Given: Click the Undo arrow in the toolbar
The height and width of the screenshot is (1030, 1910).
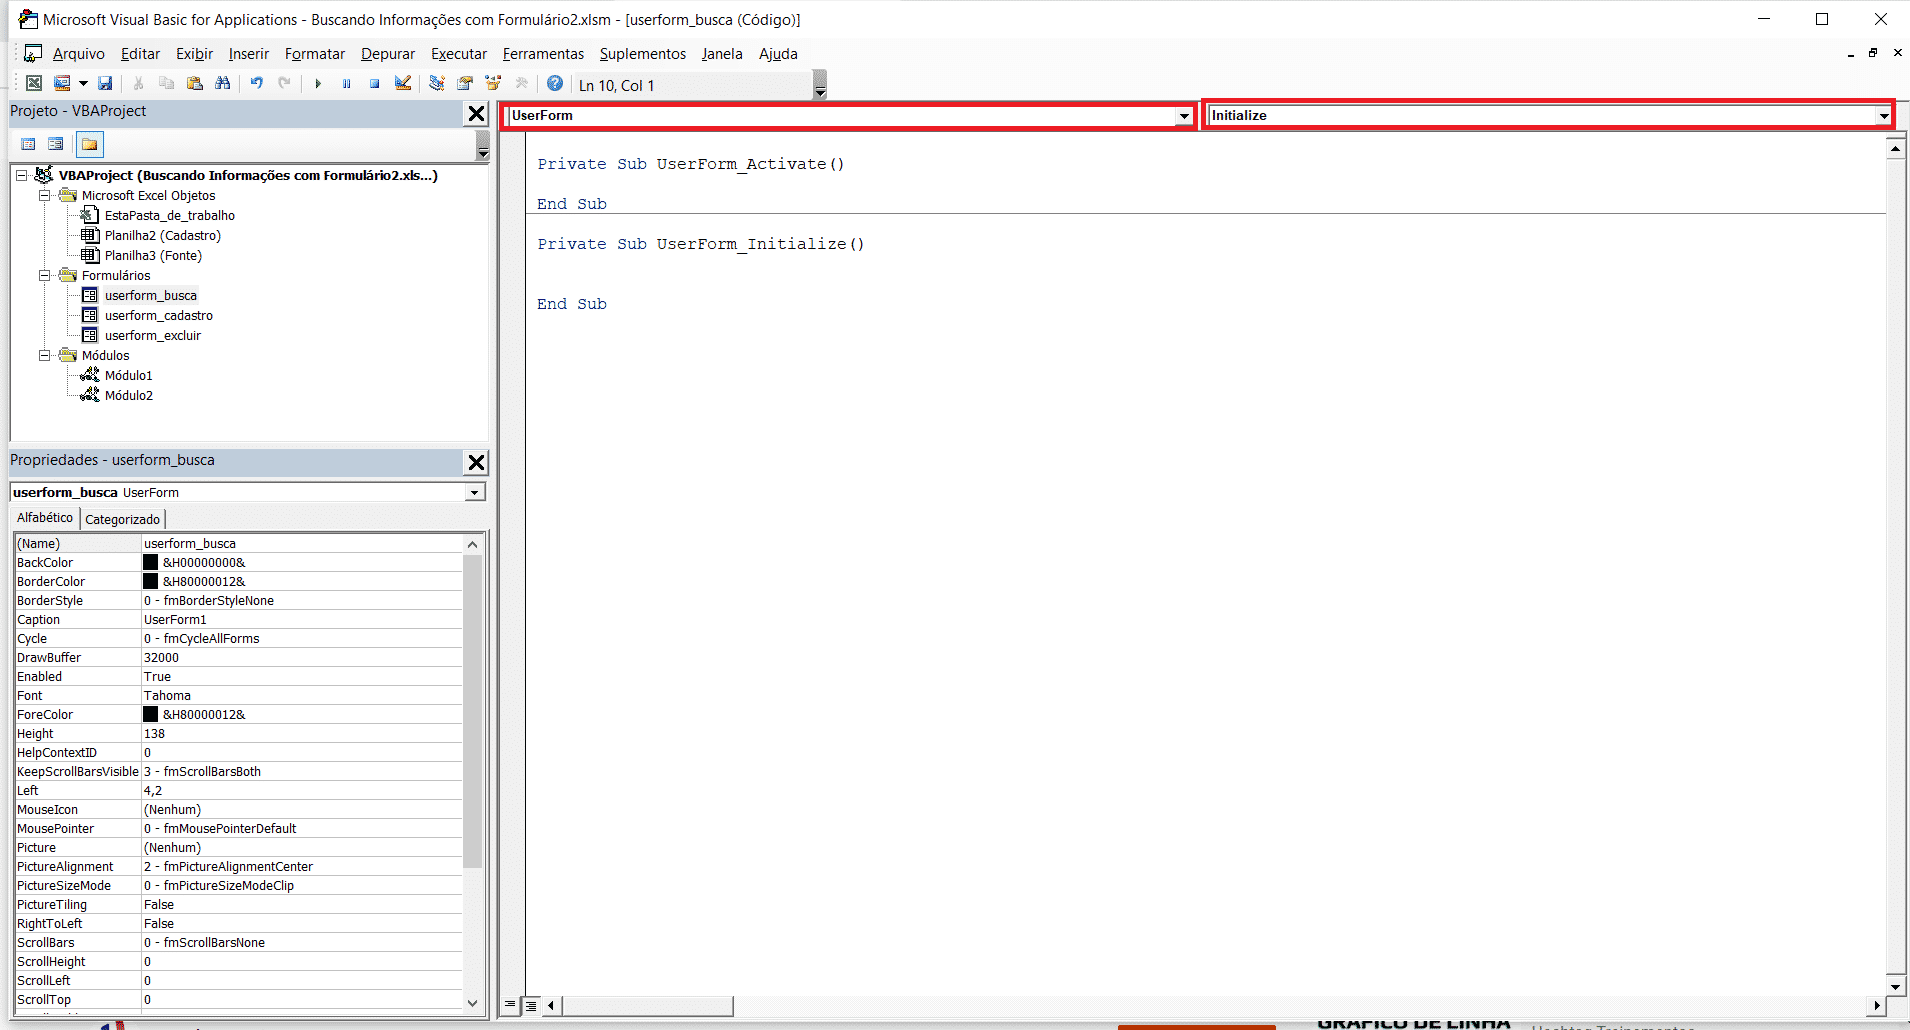Looking at the screenshot, I should (x=257, y=84).
